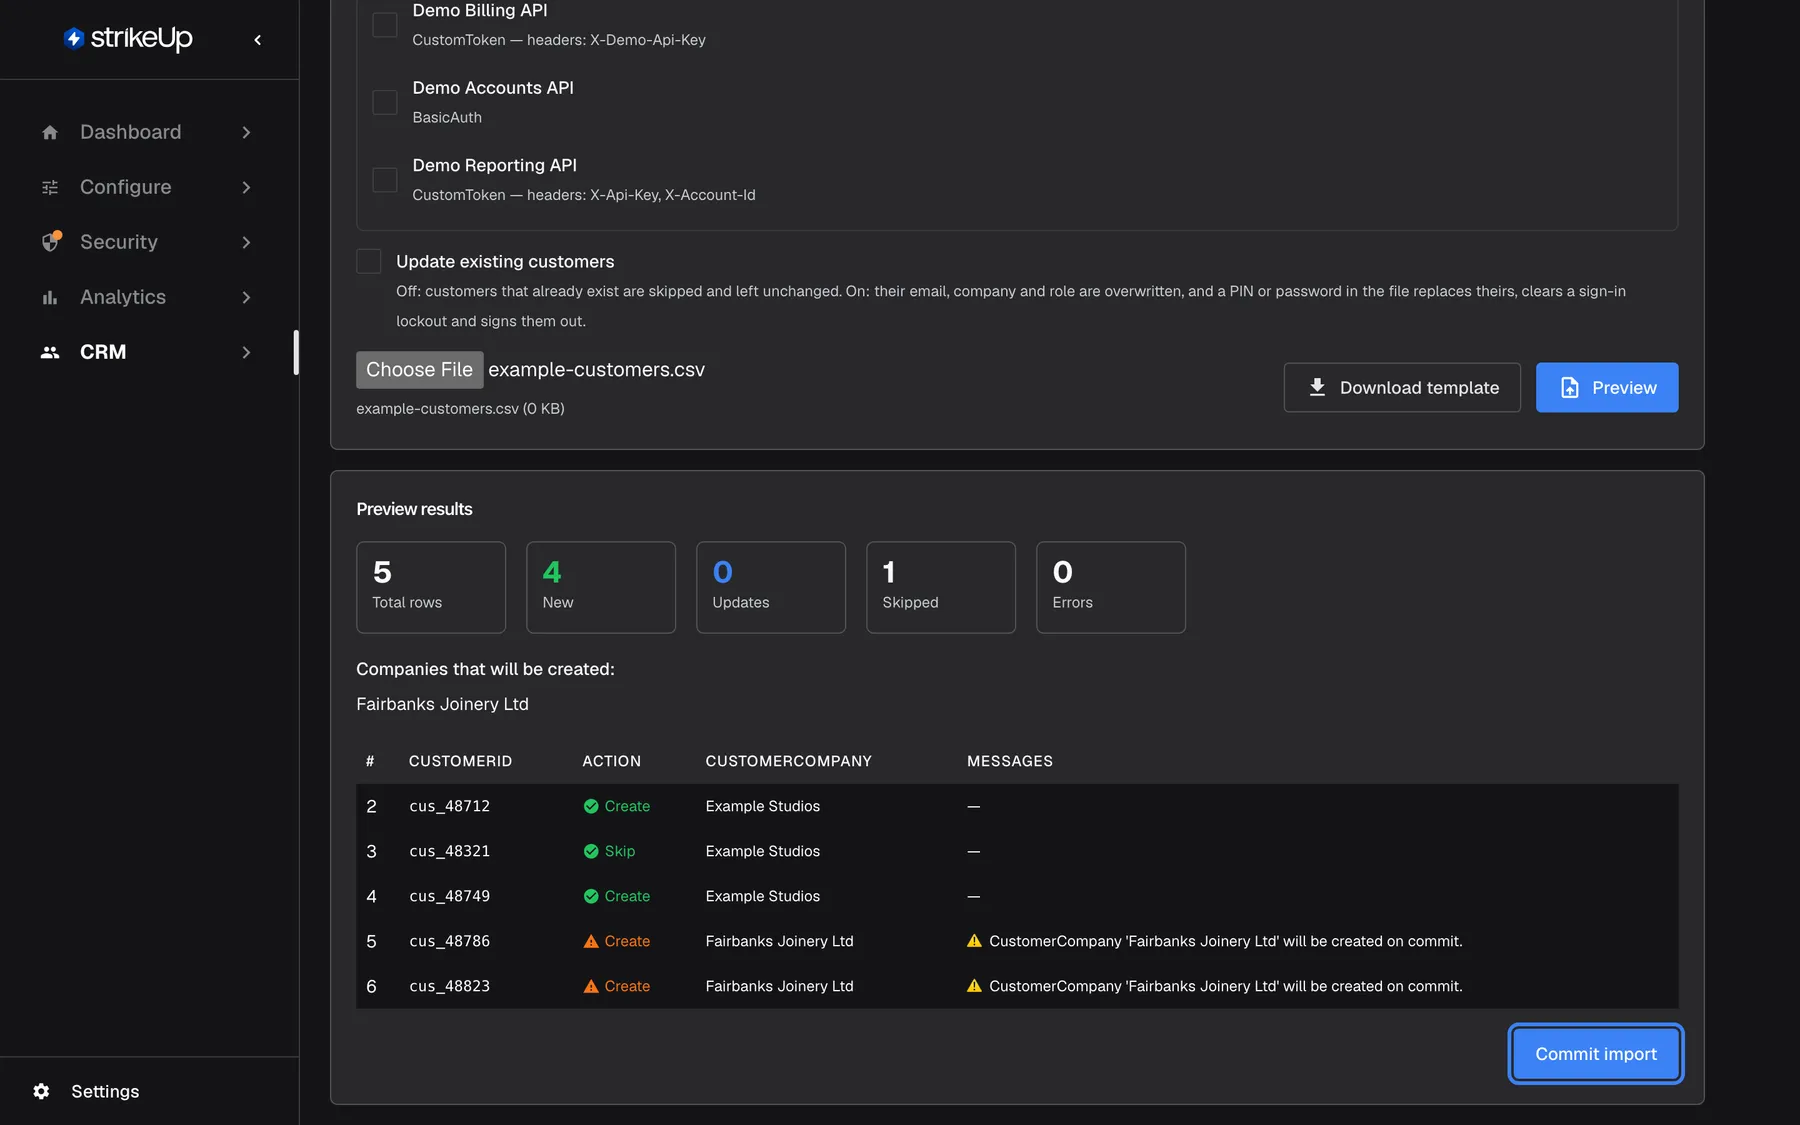Click the yellow warning icon in cus_48786 message
This screenshot has height=1125, width=1800.
click(x=974, y=941)
